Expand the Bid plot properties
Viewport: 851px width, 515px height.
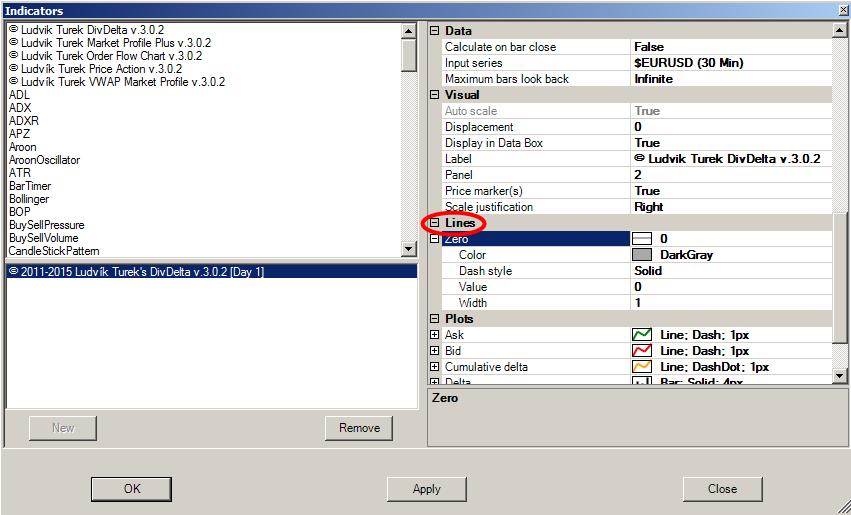pos(434,351)
